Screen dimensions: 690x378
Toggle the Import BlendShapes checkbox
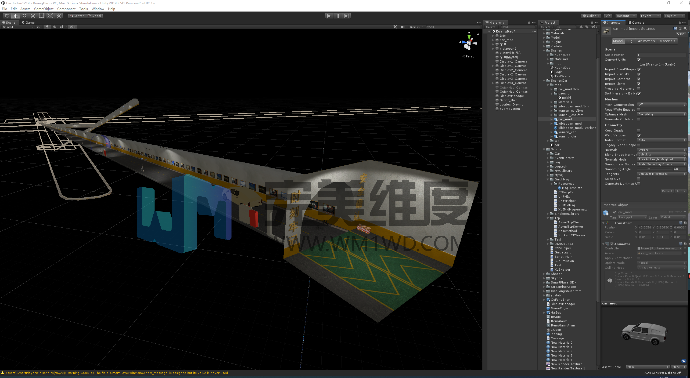click(639, 69)
